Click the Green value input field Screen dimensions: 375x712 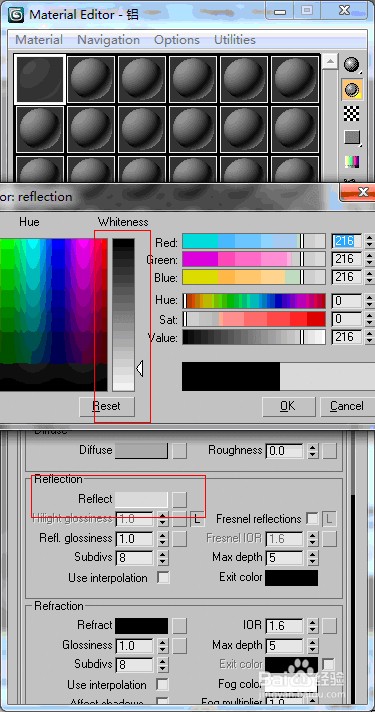[x=347, y=259]
